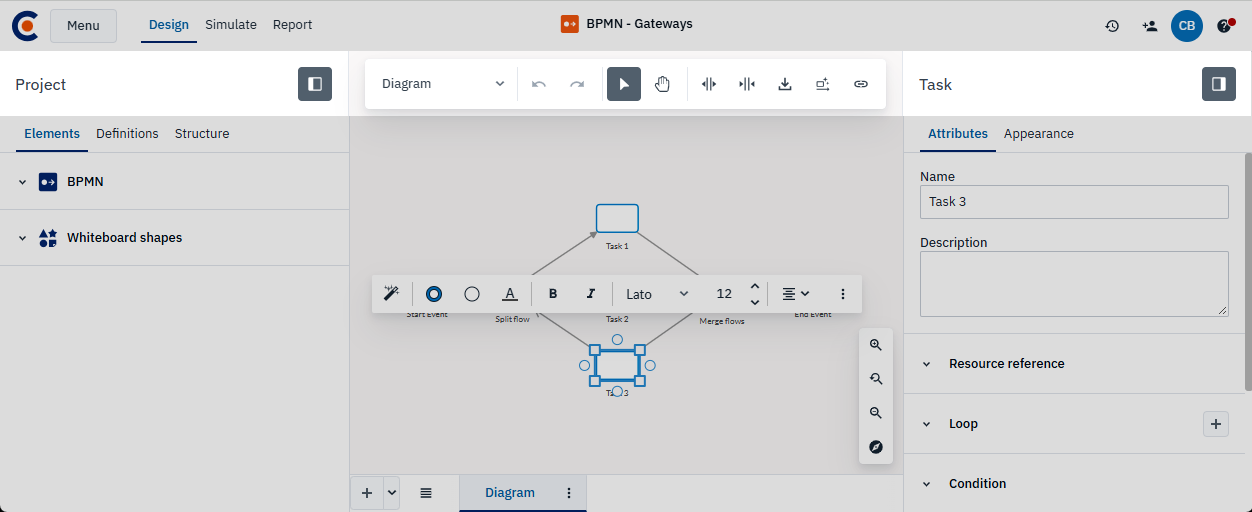Image resolution: width=1252 pixels, height=512 pixels.
Task: Open the Menu button
Action: [x=83, y=25]
